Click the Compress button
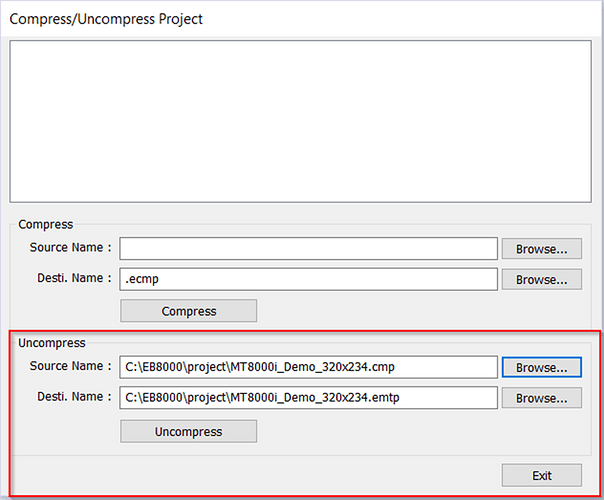Viewport: 604px width, 500px height. [188, 311]
